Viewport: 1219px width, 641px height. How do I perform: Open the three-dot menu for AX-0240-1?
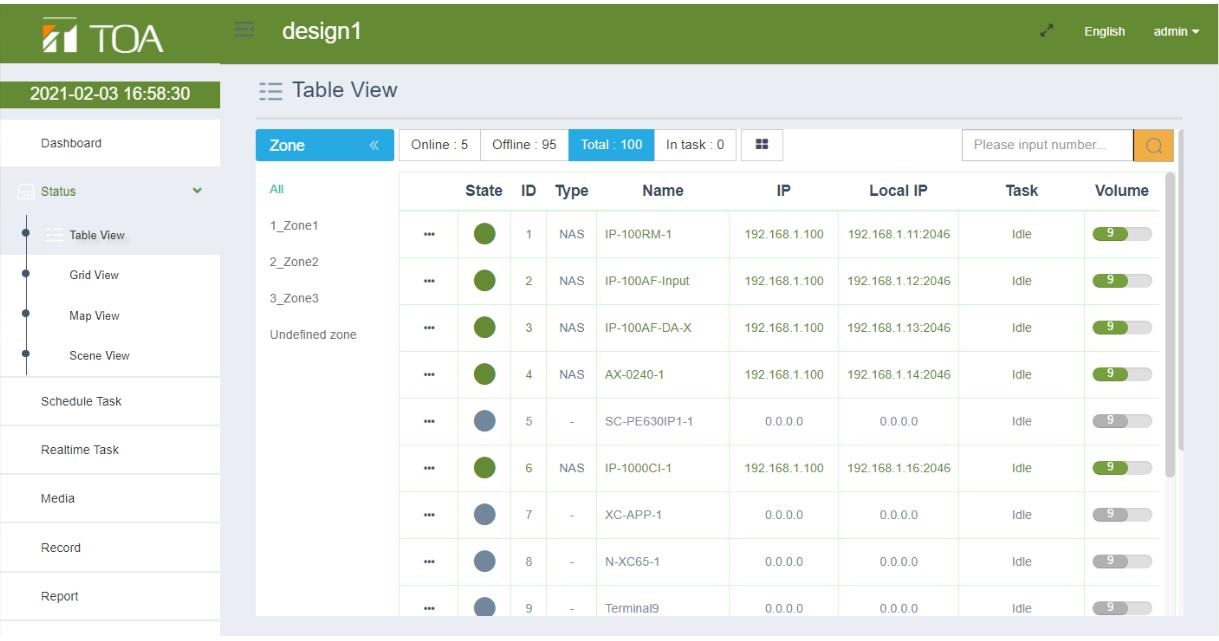pyautogui.click(x=429, y=375)
